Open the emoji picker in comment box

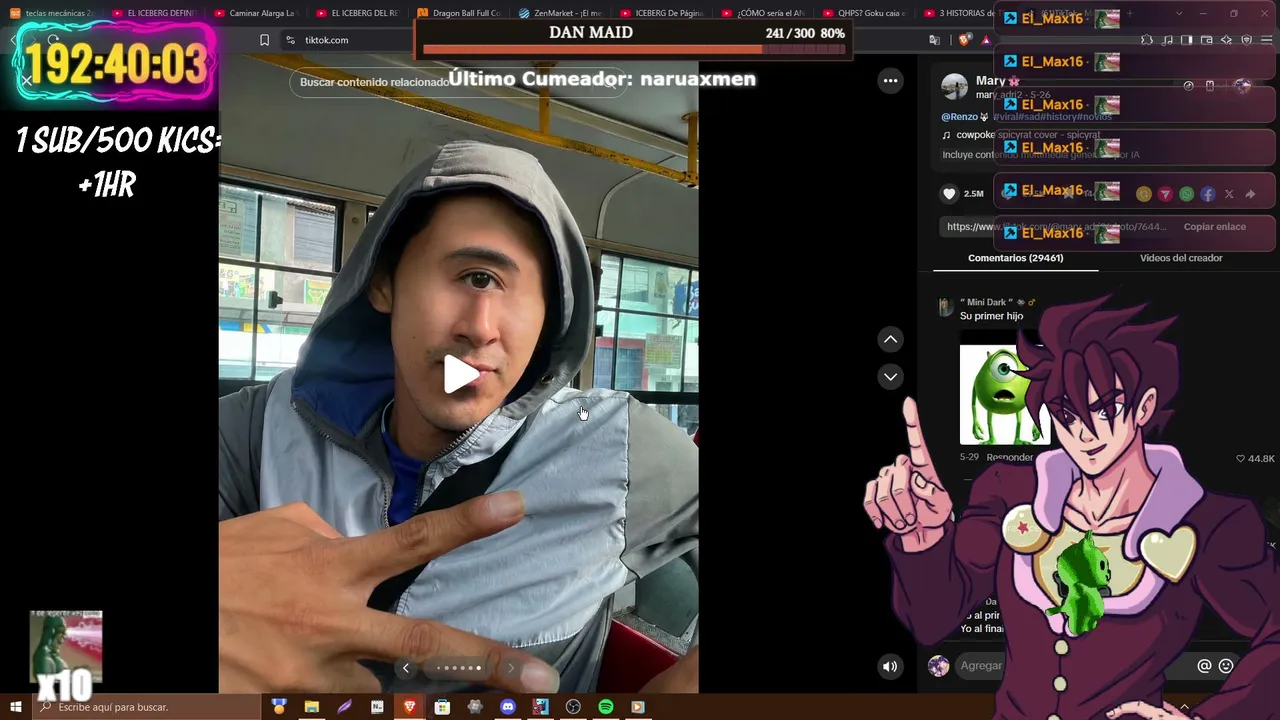coord(1226,666)
